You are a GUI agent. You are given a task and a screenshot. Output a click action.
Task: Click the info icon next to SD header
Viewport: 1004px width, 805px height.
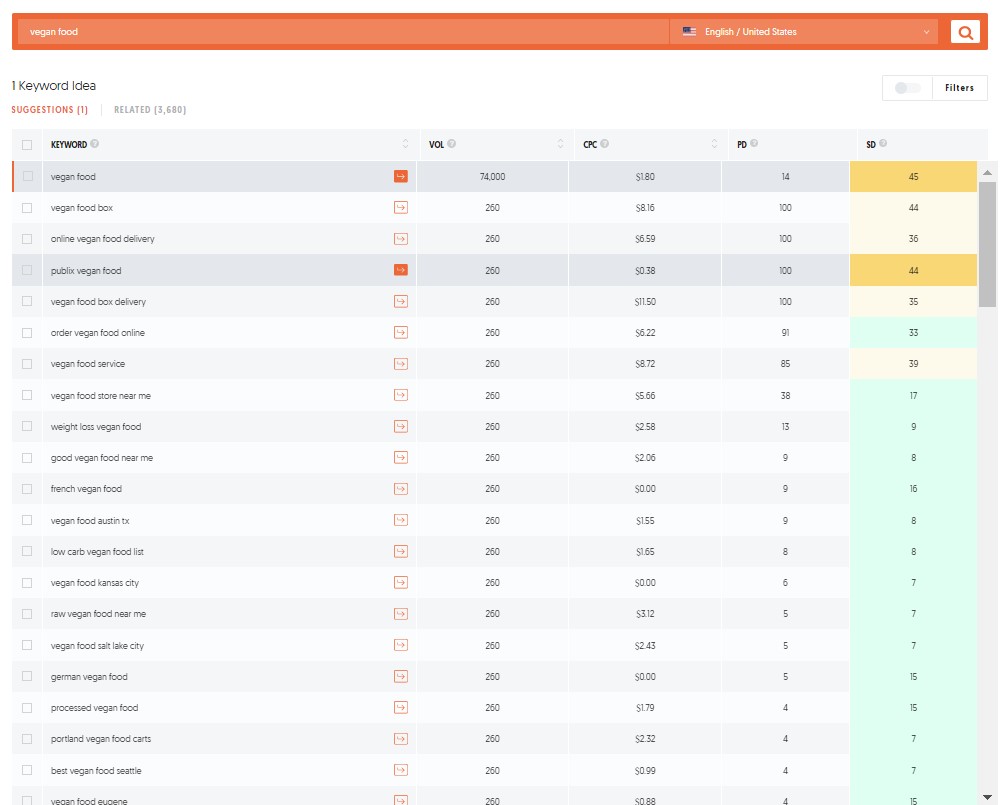click(885, 144)
